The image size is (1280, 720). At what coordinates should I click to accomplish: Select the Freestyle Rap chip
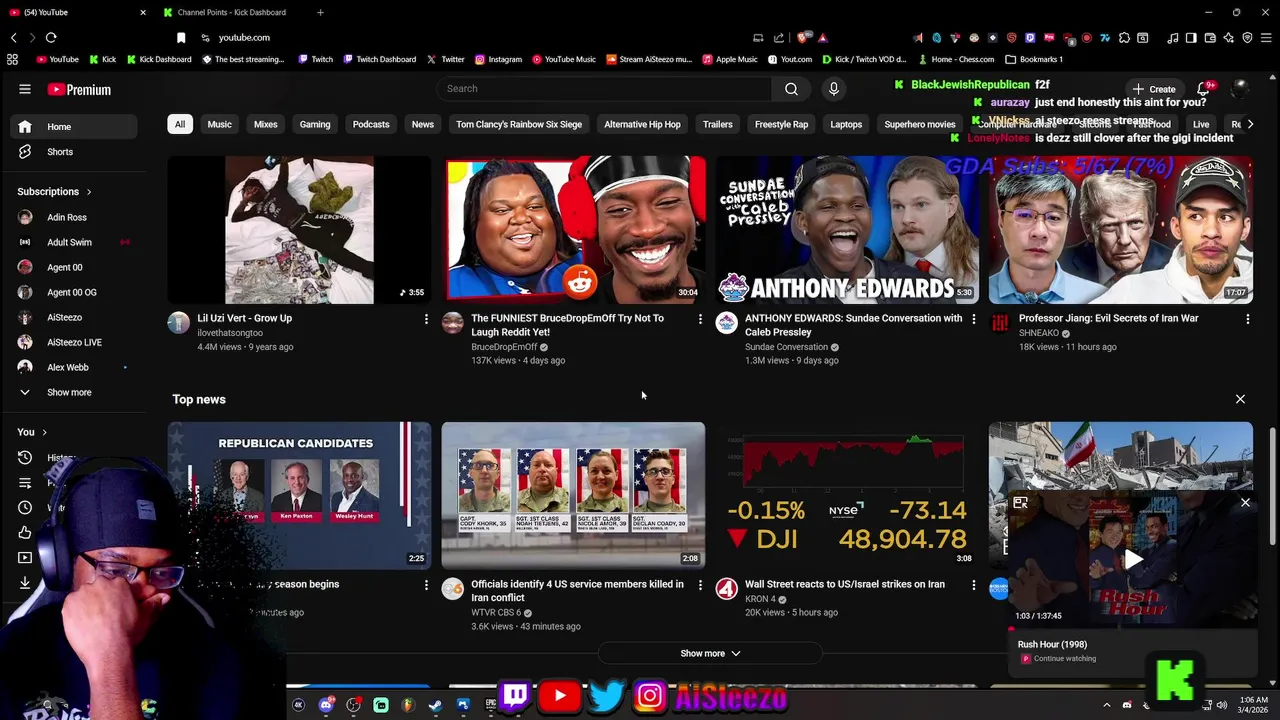tap(781, 124)
